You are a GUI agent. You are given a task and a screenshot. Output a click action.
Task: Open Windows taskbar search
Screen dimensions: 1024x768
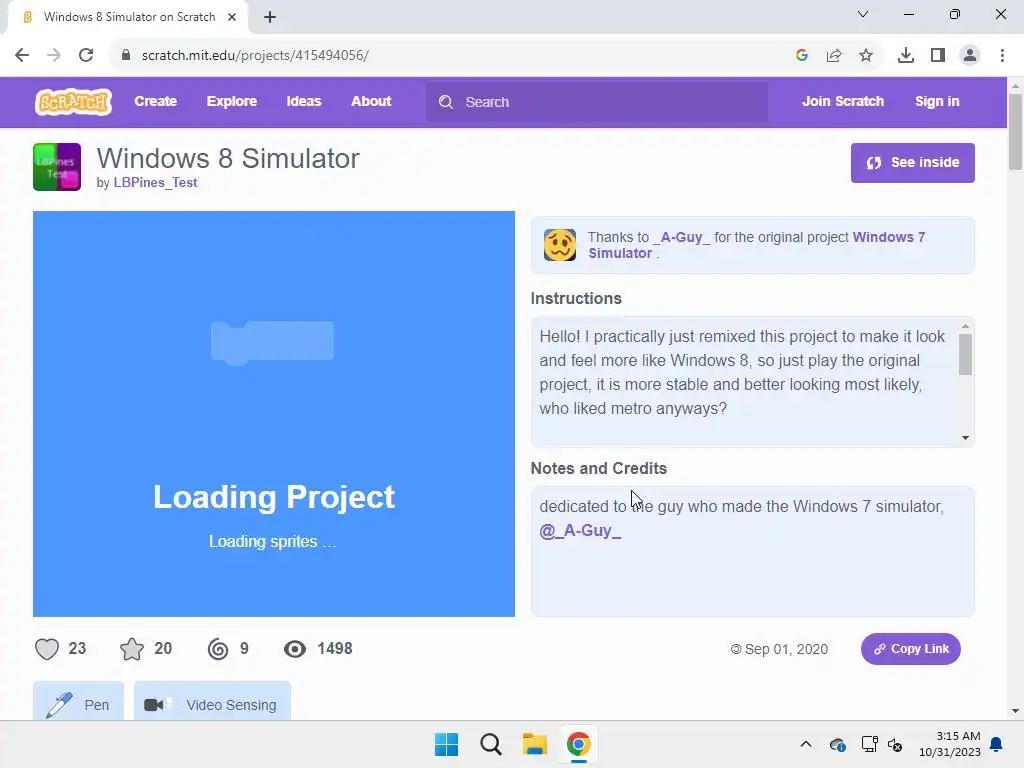tap(490, 744)
